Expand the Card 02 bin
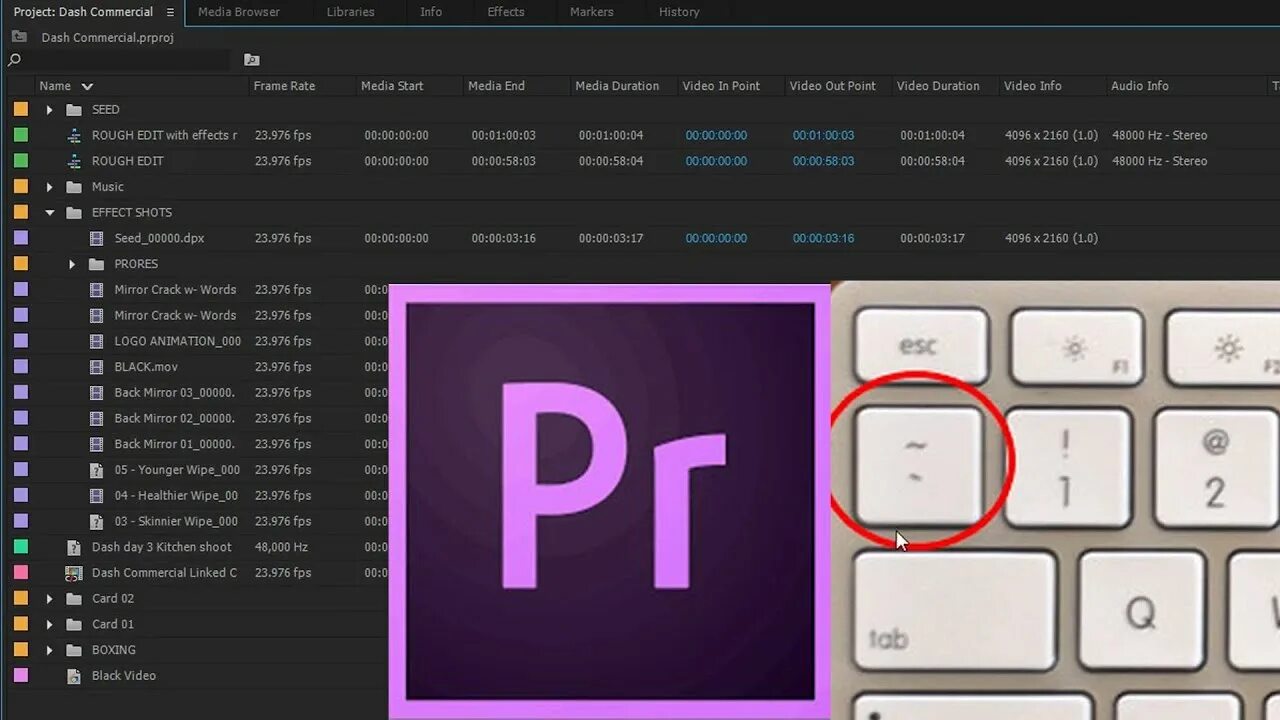The height and width of the screenshot is (720, 1280). coord(49,599)
